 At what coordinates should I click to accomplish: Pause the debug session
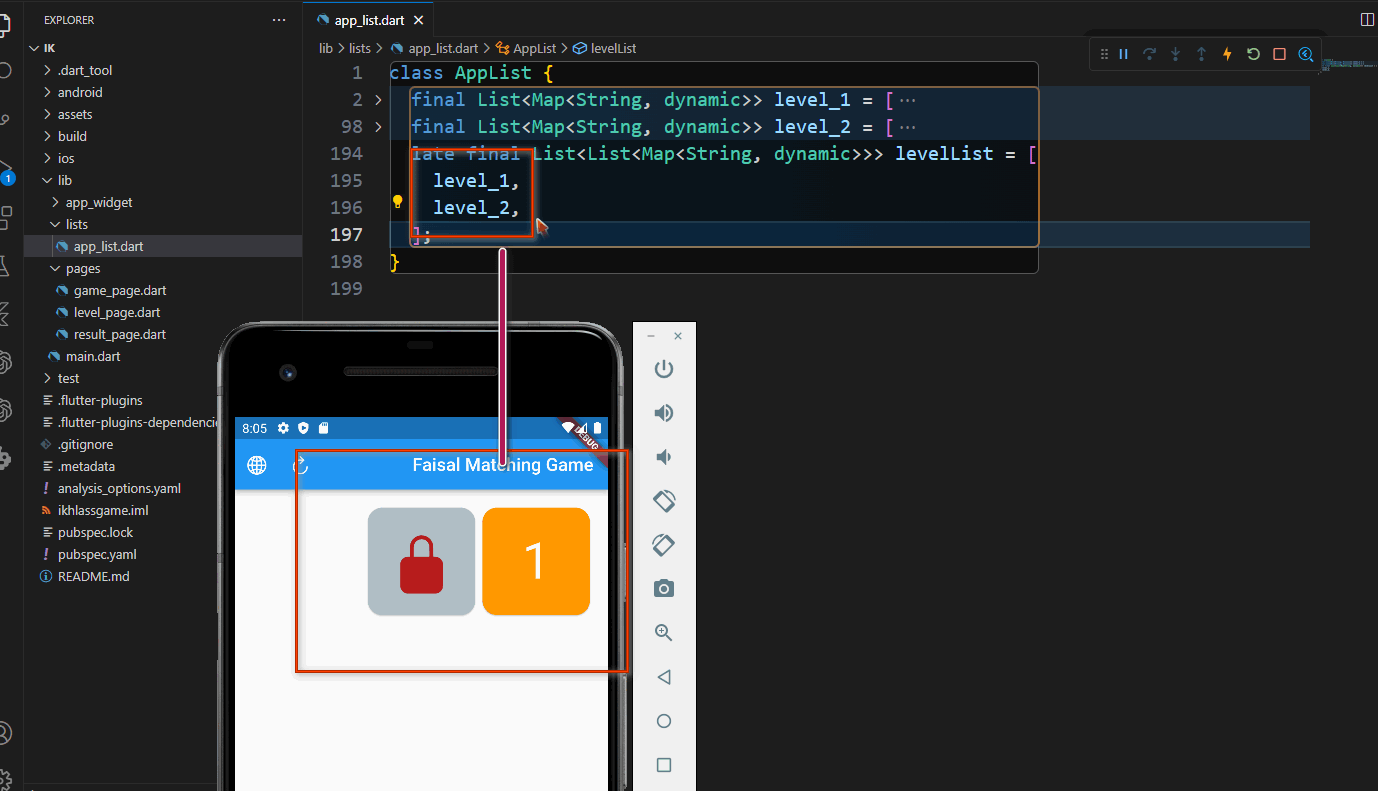click(x=1123, y=53)
